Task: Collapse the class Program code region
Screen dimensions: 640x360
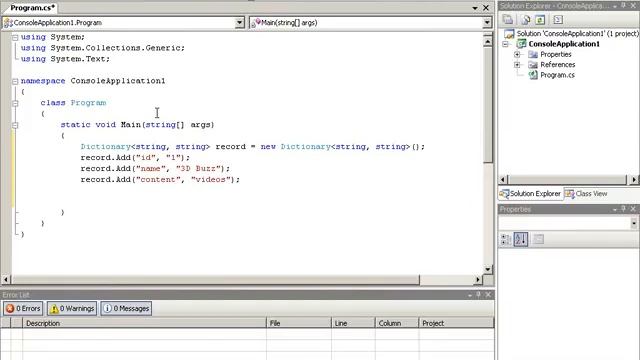Action: [x=15, y=103]
